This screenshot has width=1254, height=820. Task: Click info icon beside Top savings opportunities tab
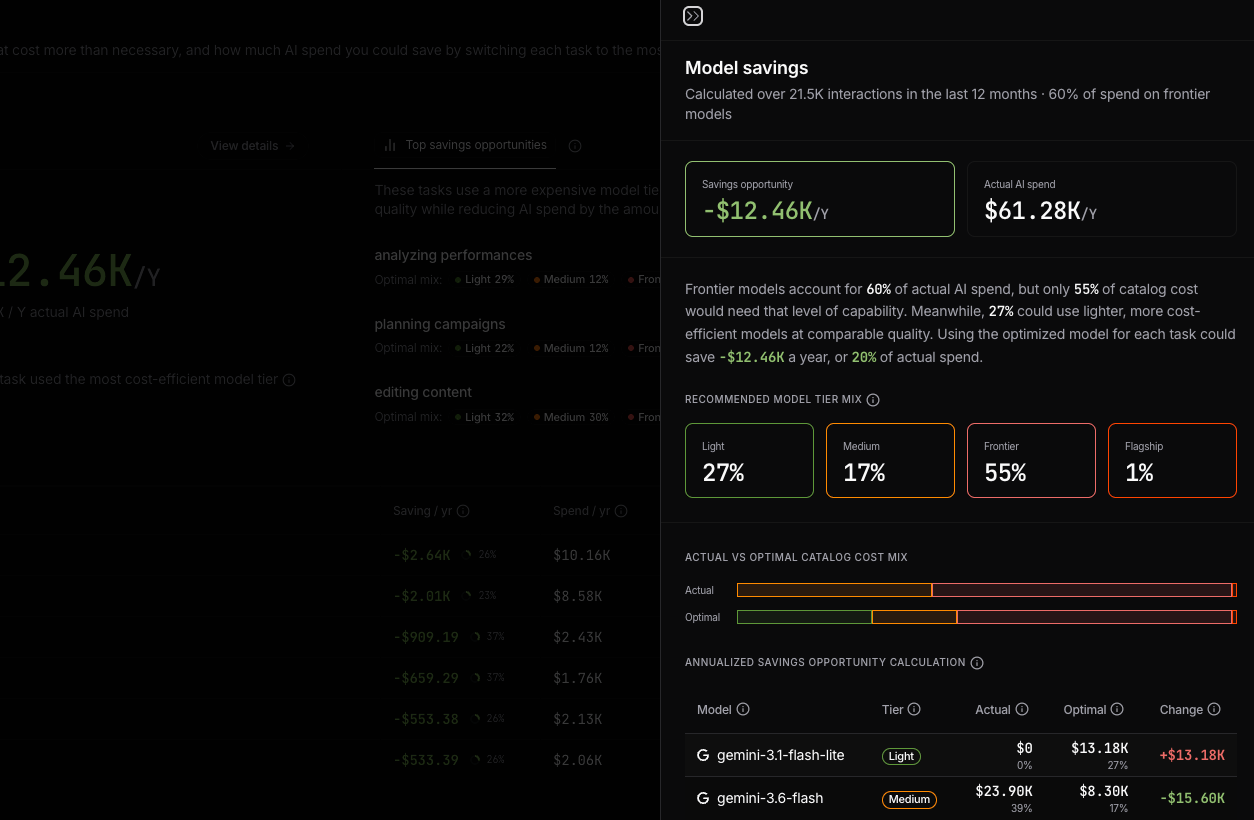(x=575, y=146)
